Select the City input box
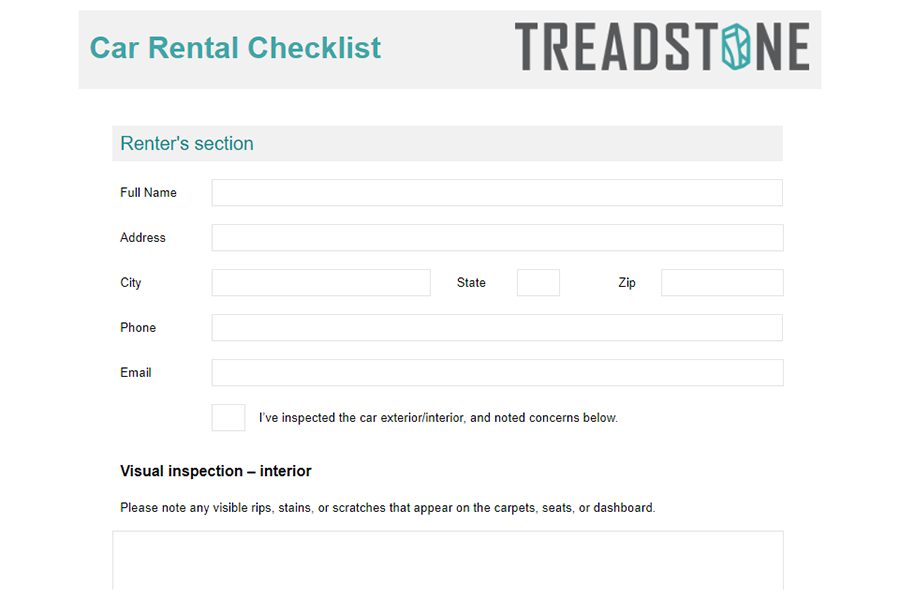The height and width of the screenshot is (600, 900). click(321, 282)
